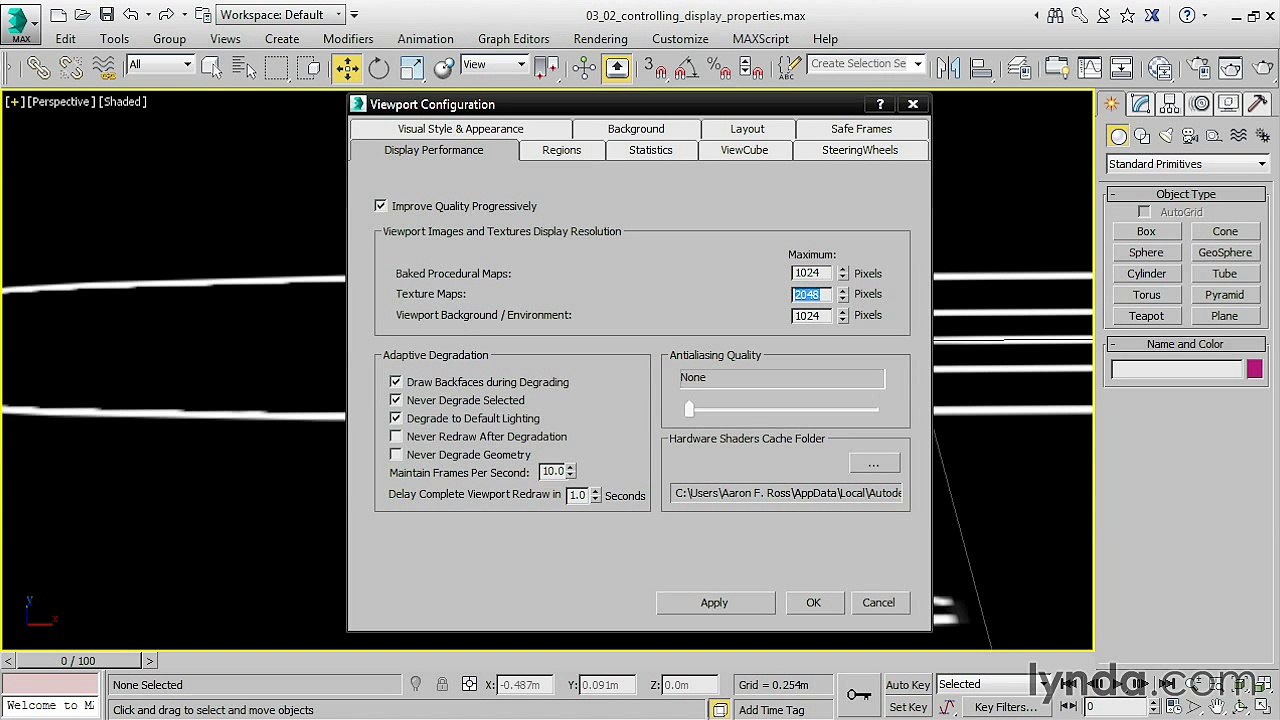Click the Redo arrow icon
Image resolution: width=1280 pixels, height=720 pixels.
(x=166, y=15)
